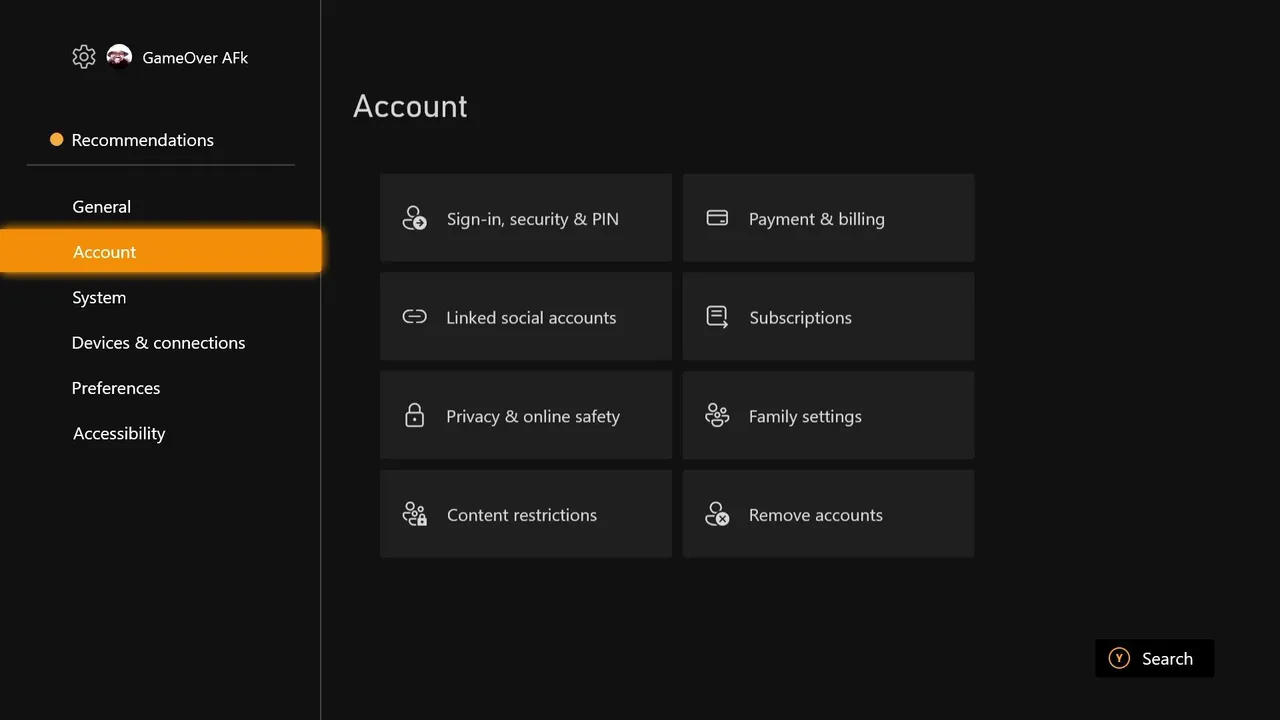
Task: Show Recommendations
Action: (142, 140)
